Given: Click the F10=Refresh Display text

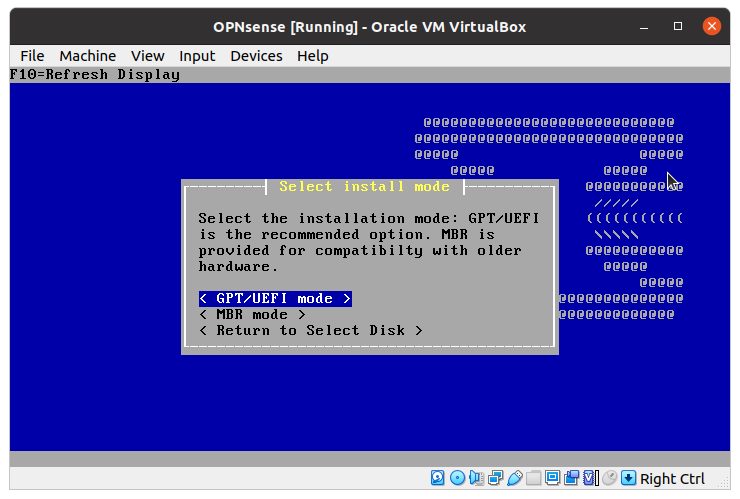Looking at the screenshot, I should pyautogui.click(x=95, y=75).
